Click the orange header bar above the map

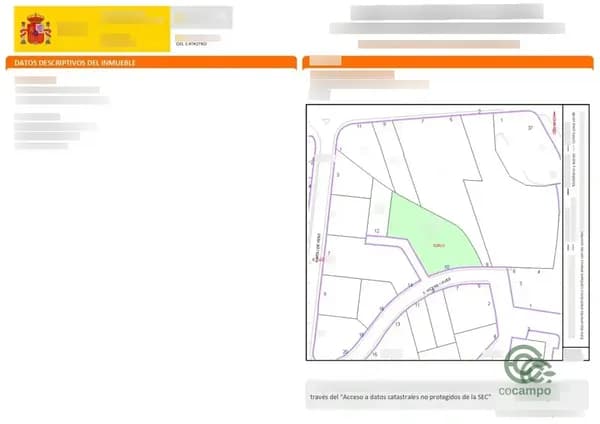click(x=450, y=62)
